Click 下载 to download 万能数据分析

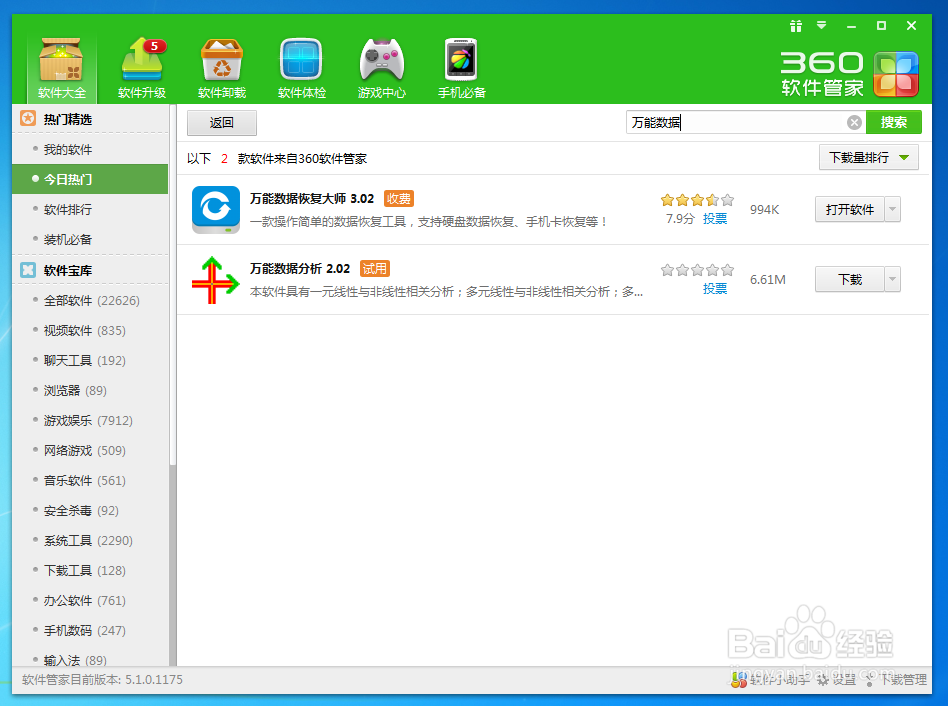[849, 279]
